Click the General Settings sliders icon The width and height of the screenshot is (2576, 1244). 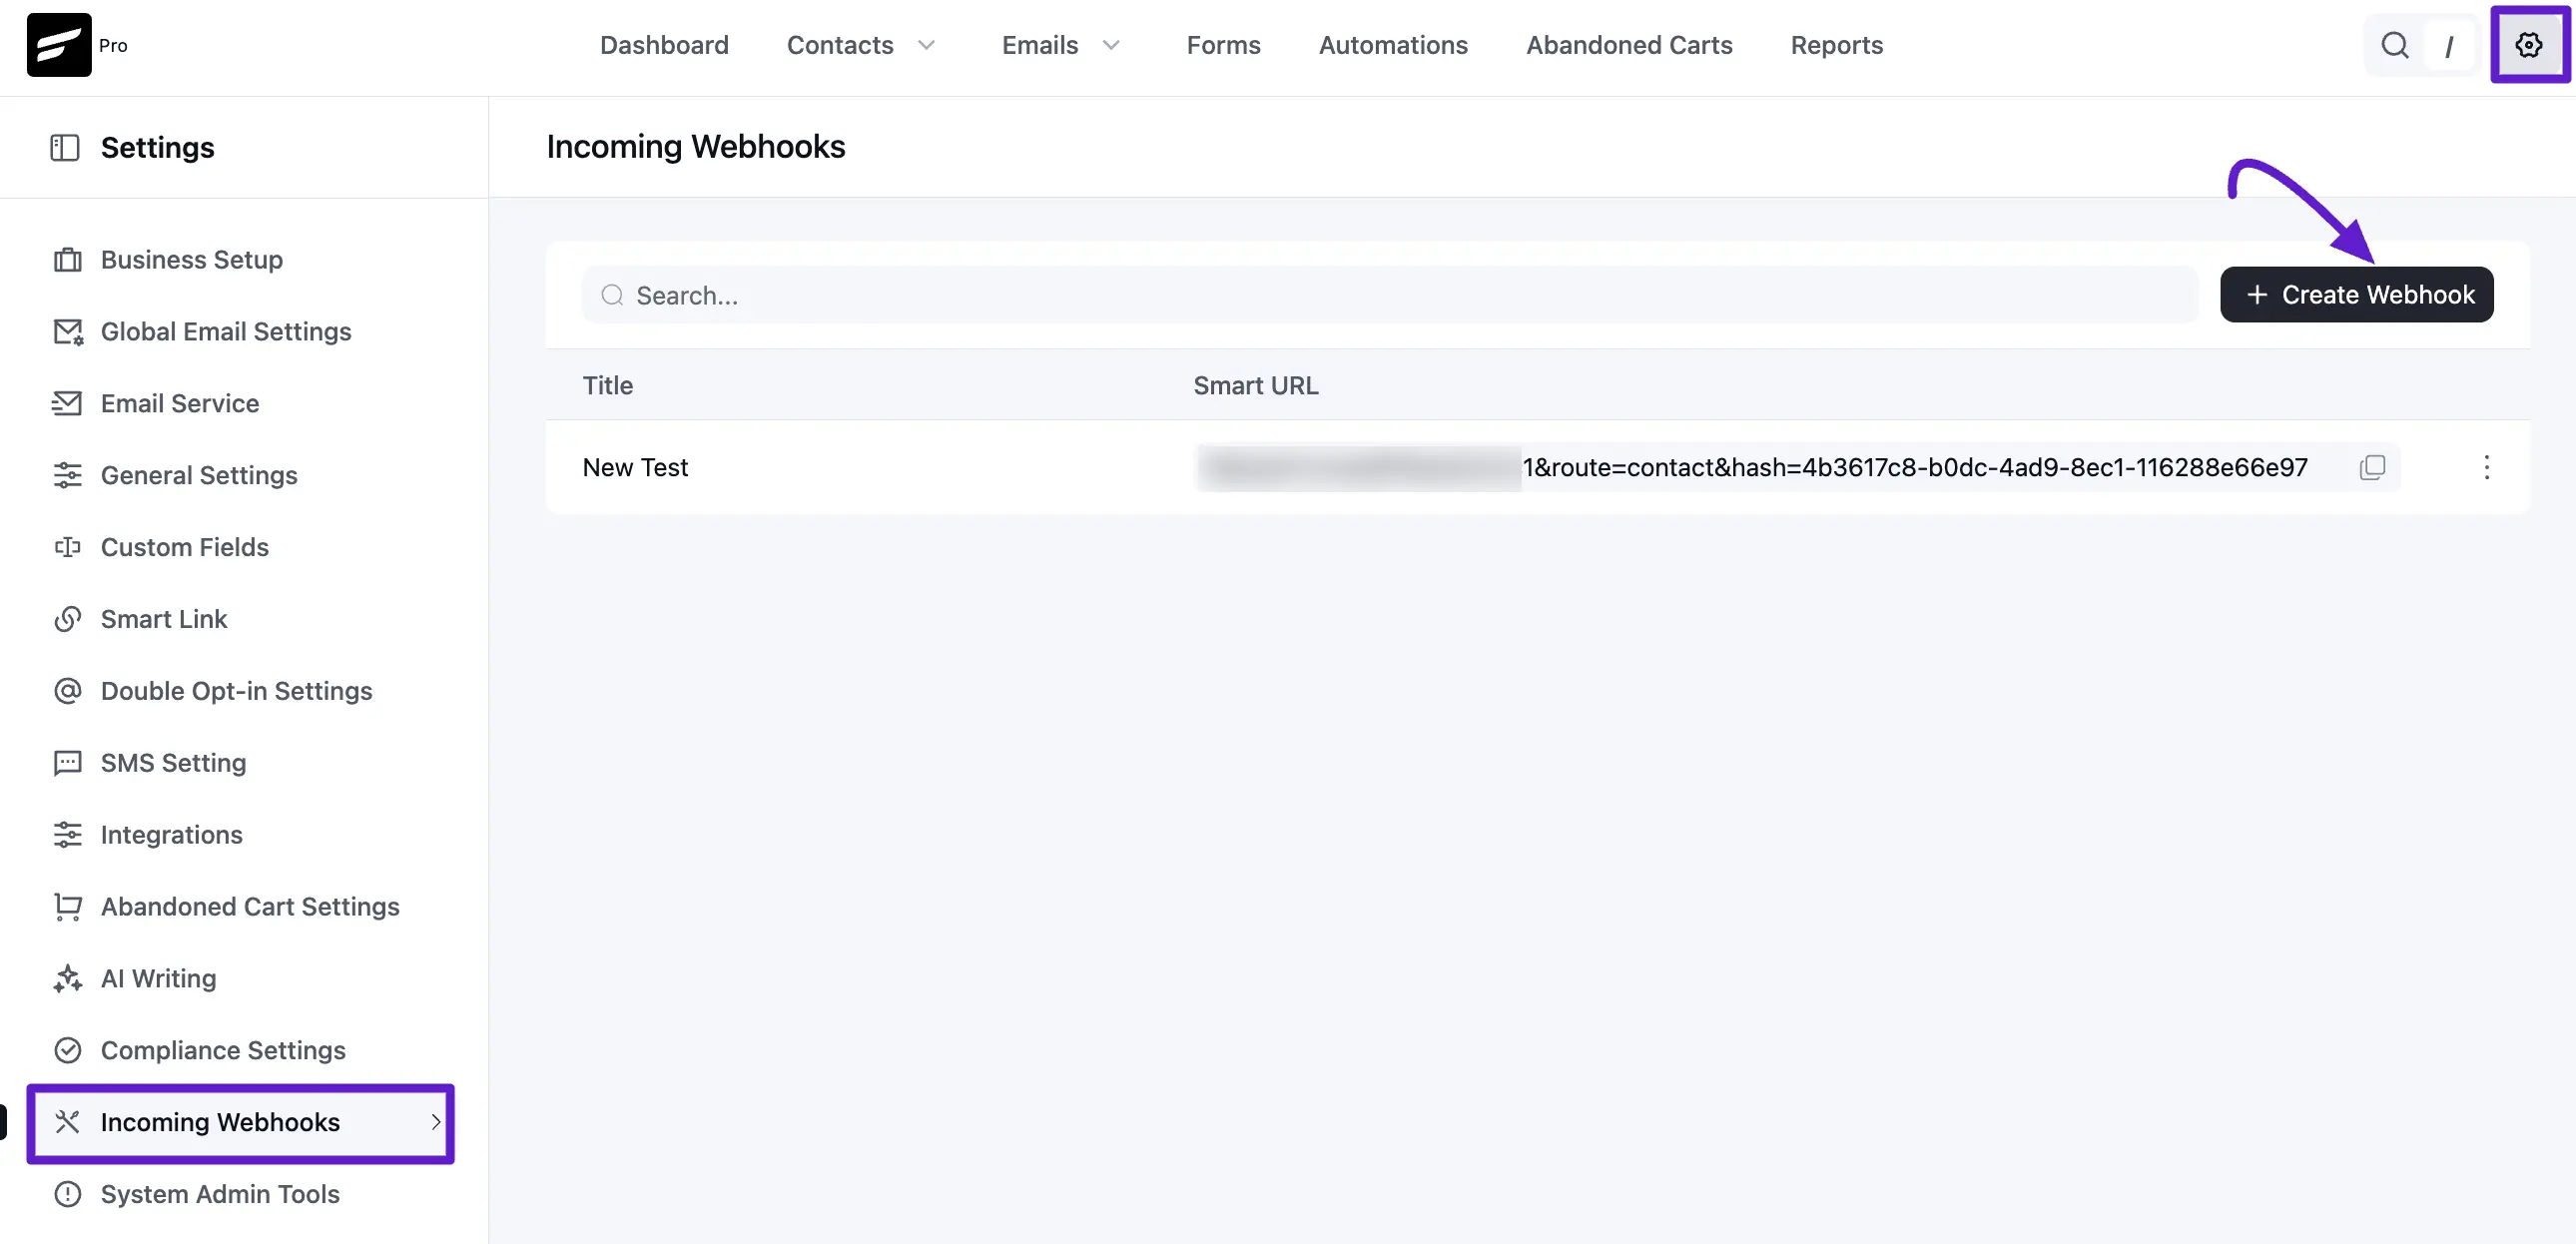pos(67,475)
